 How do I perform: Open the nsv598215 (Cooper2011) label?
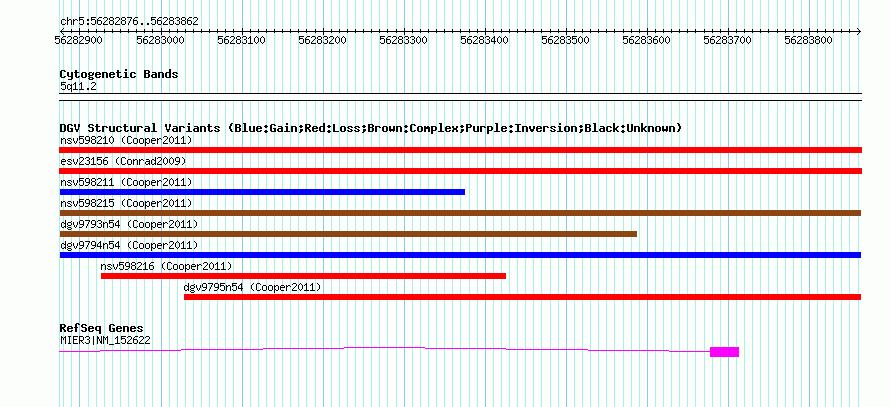coord(126,203)
